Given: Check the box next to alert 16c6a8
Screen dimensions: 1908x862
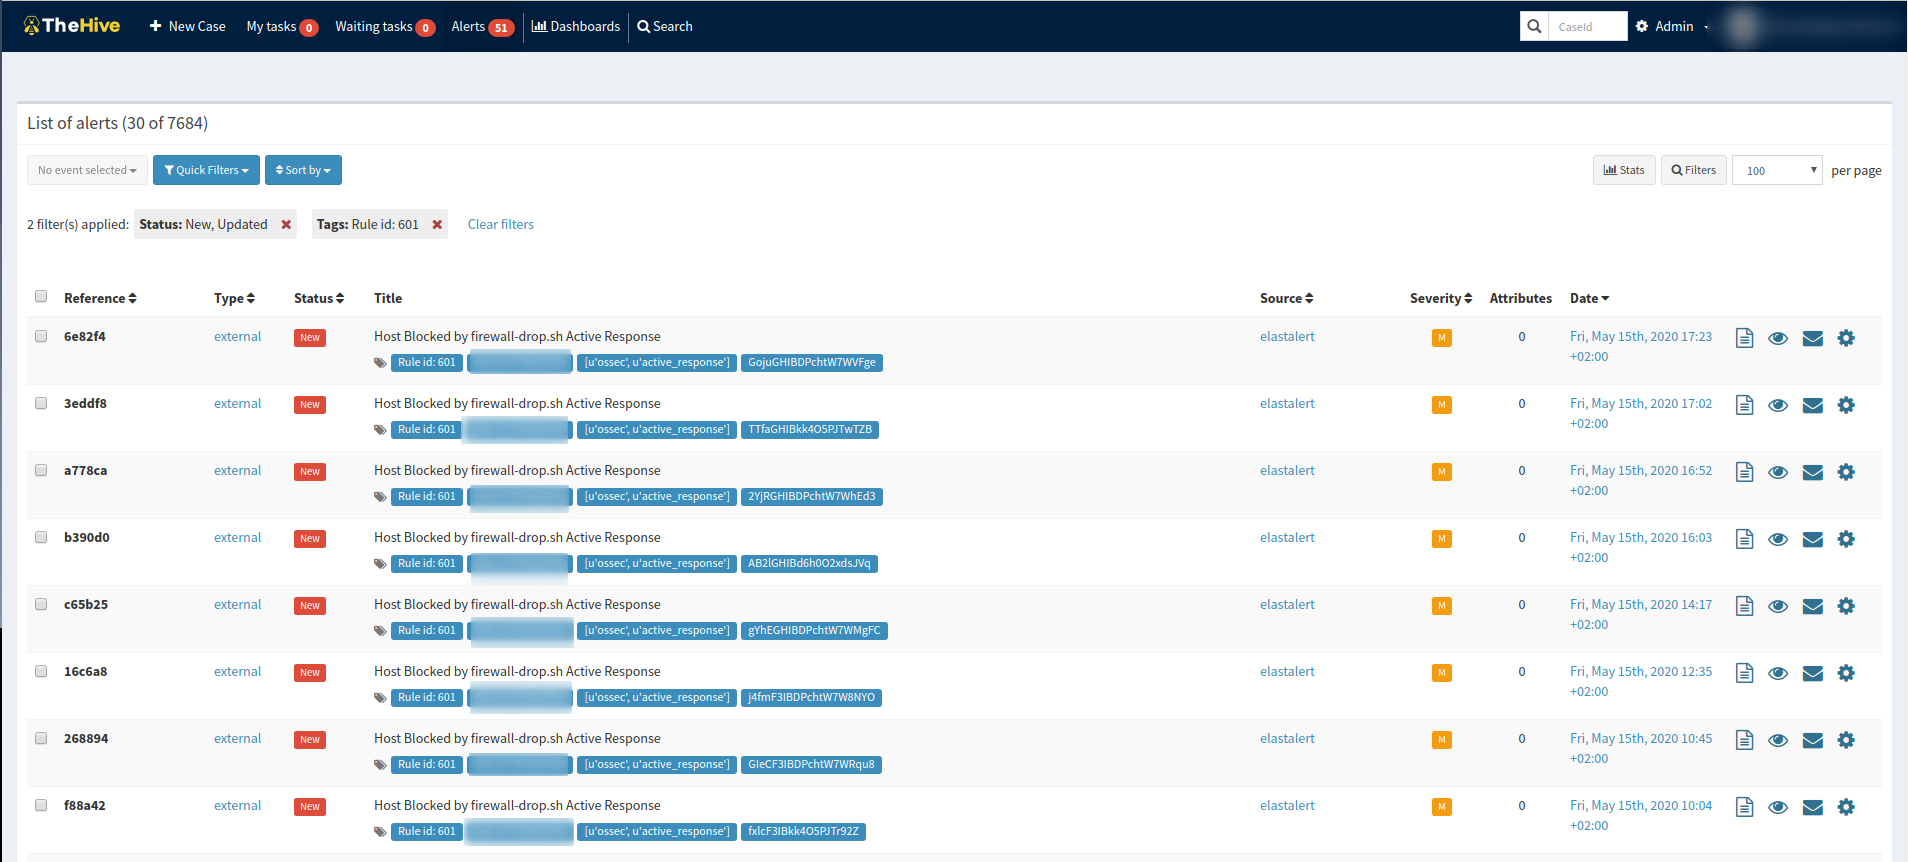Looking at the screenshot, I should [41, 671].
